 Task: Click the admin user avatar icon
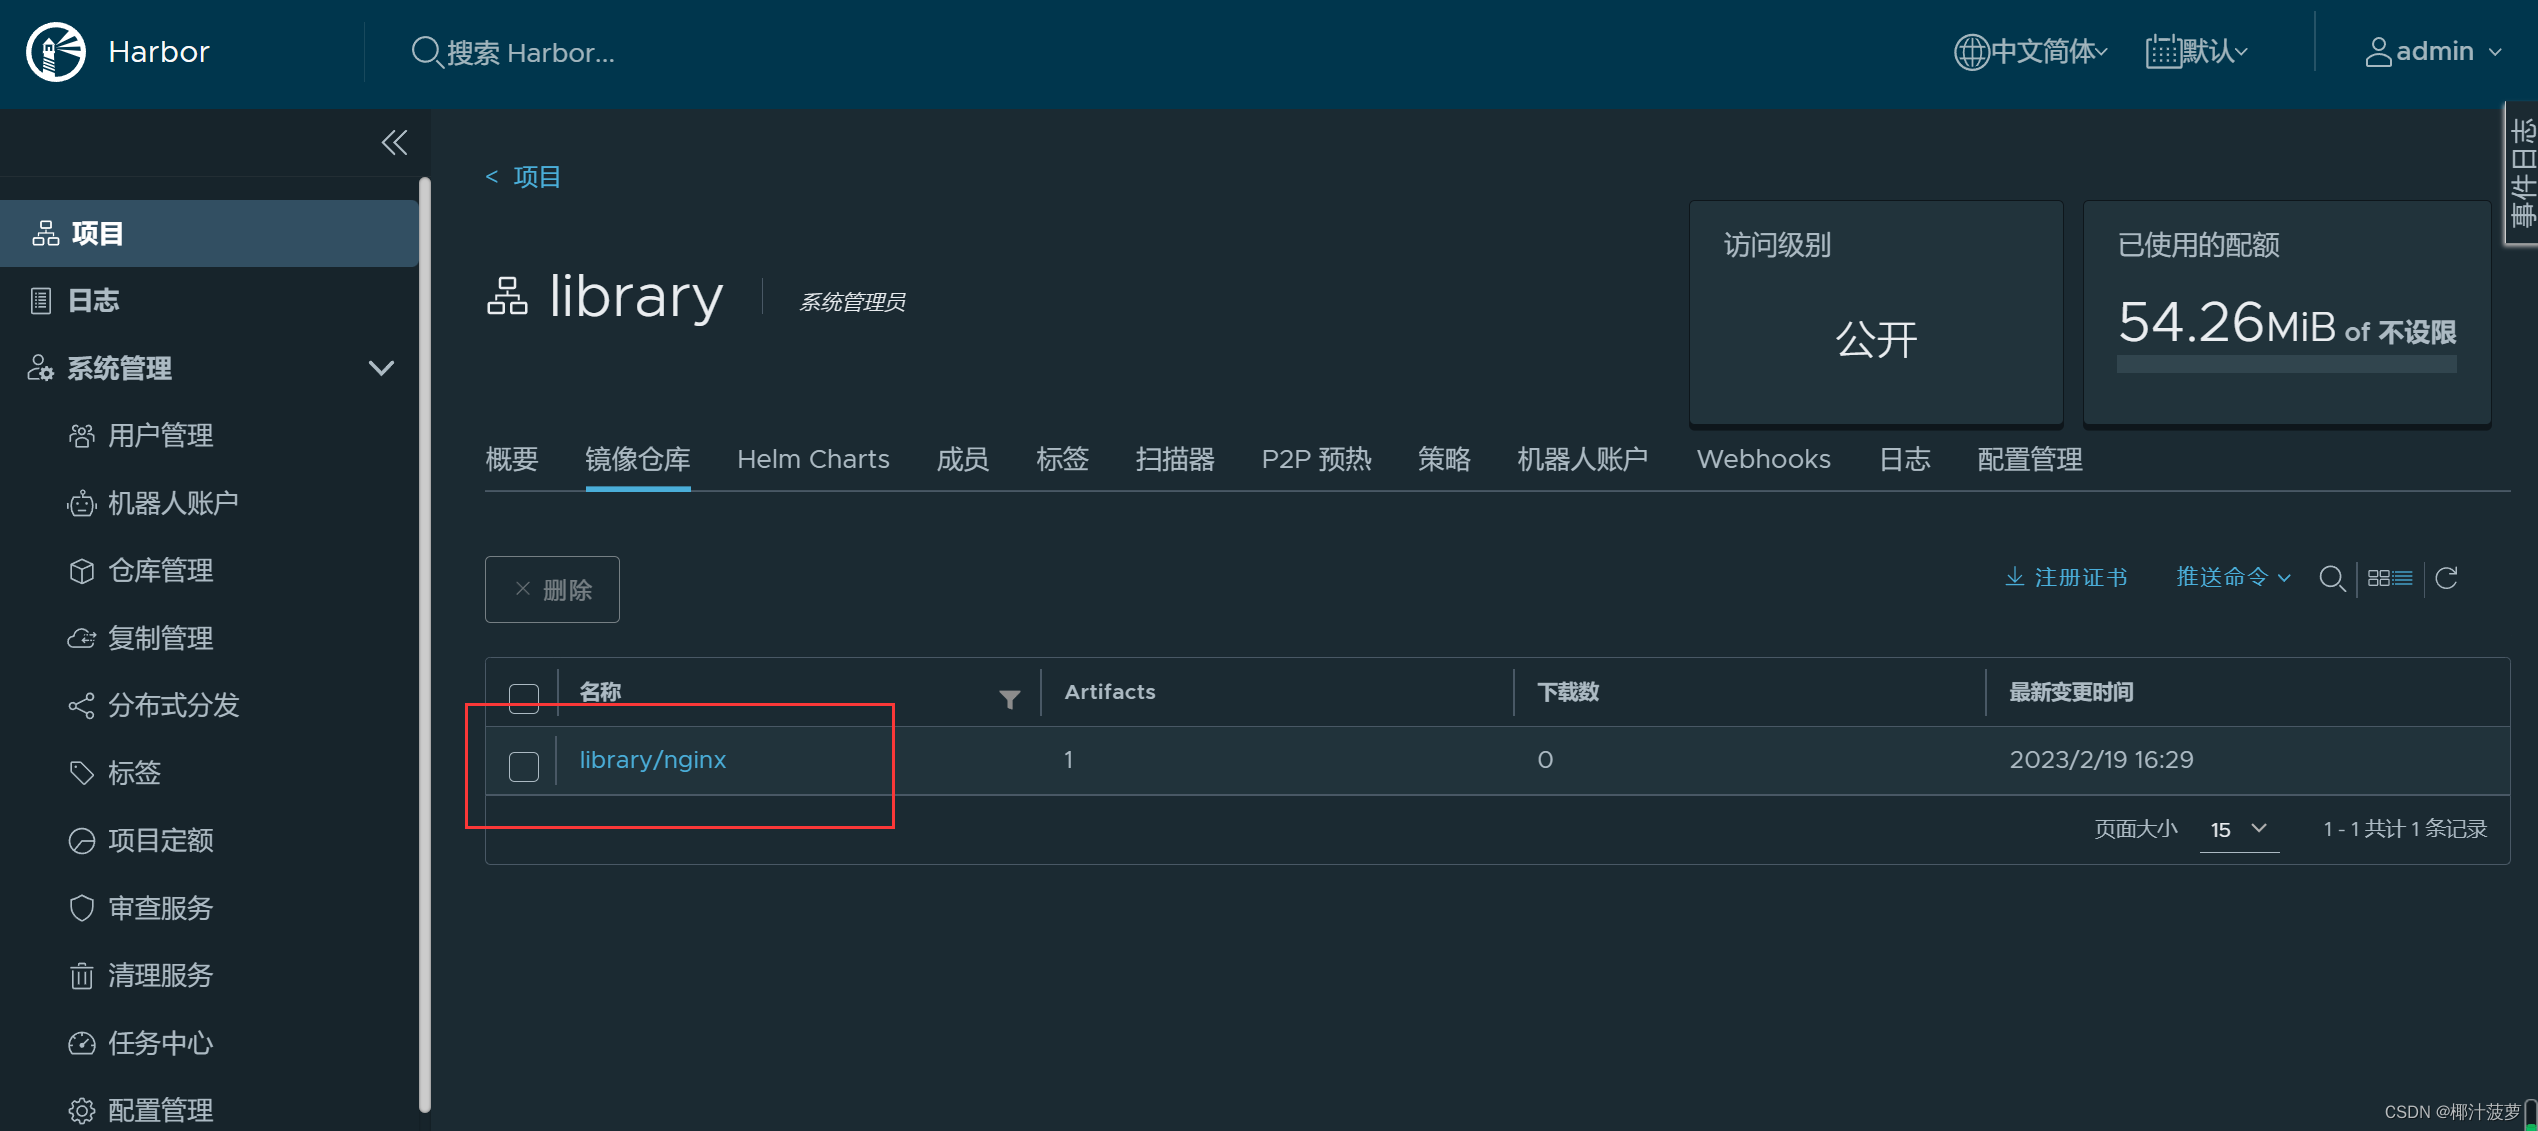click(x=2378, y=52)
